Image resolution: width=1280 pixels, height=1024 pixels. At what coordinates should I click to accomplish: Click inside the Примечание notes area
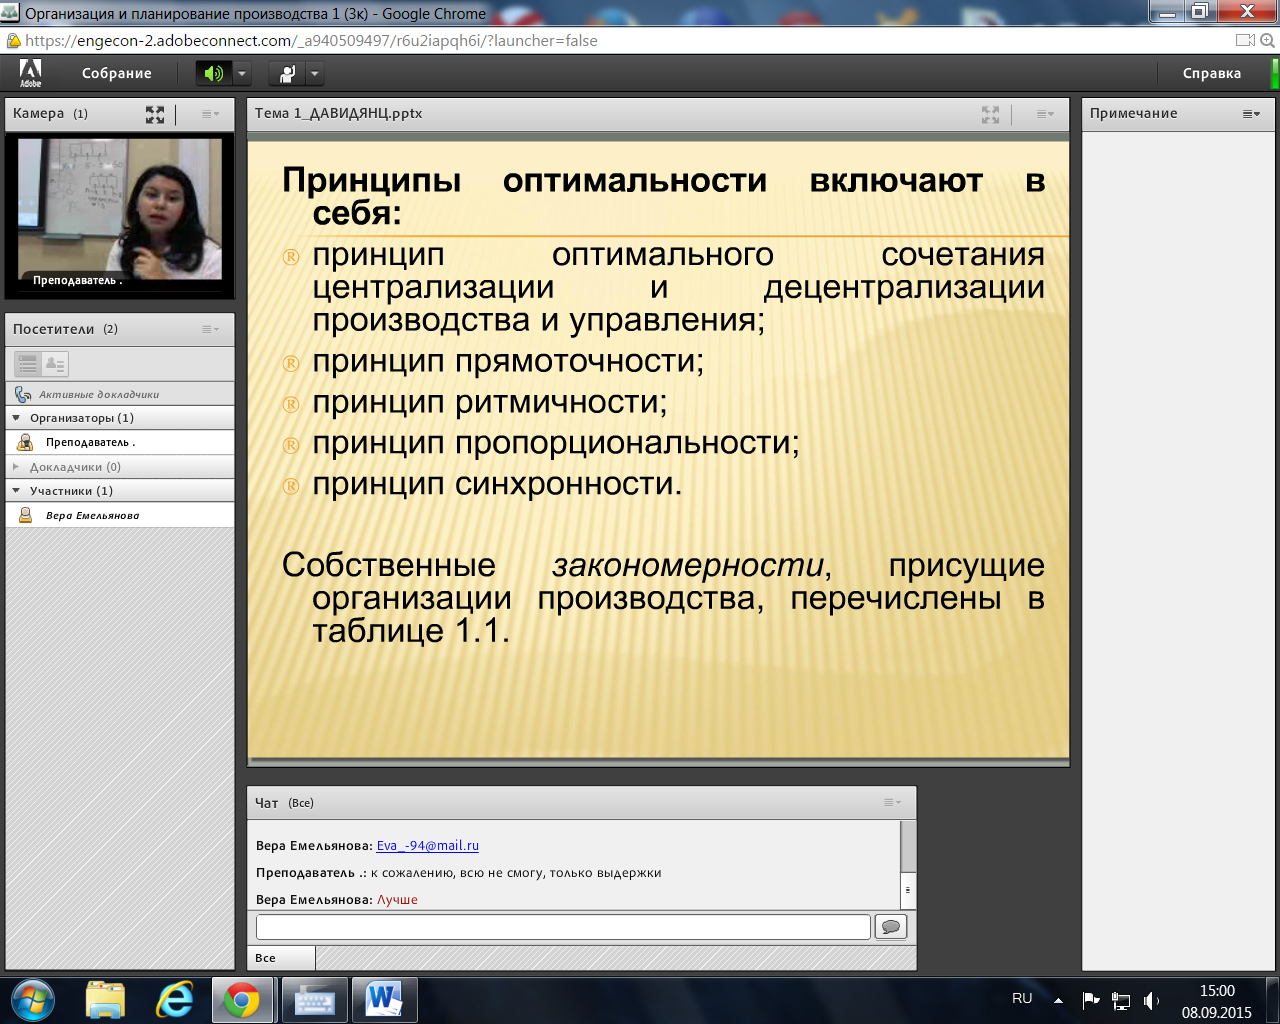coord(1178,550)
